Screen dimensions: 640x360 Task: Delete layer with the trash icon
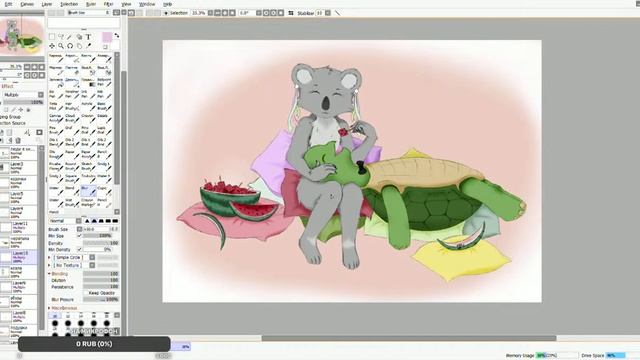[18, 141]
